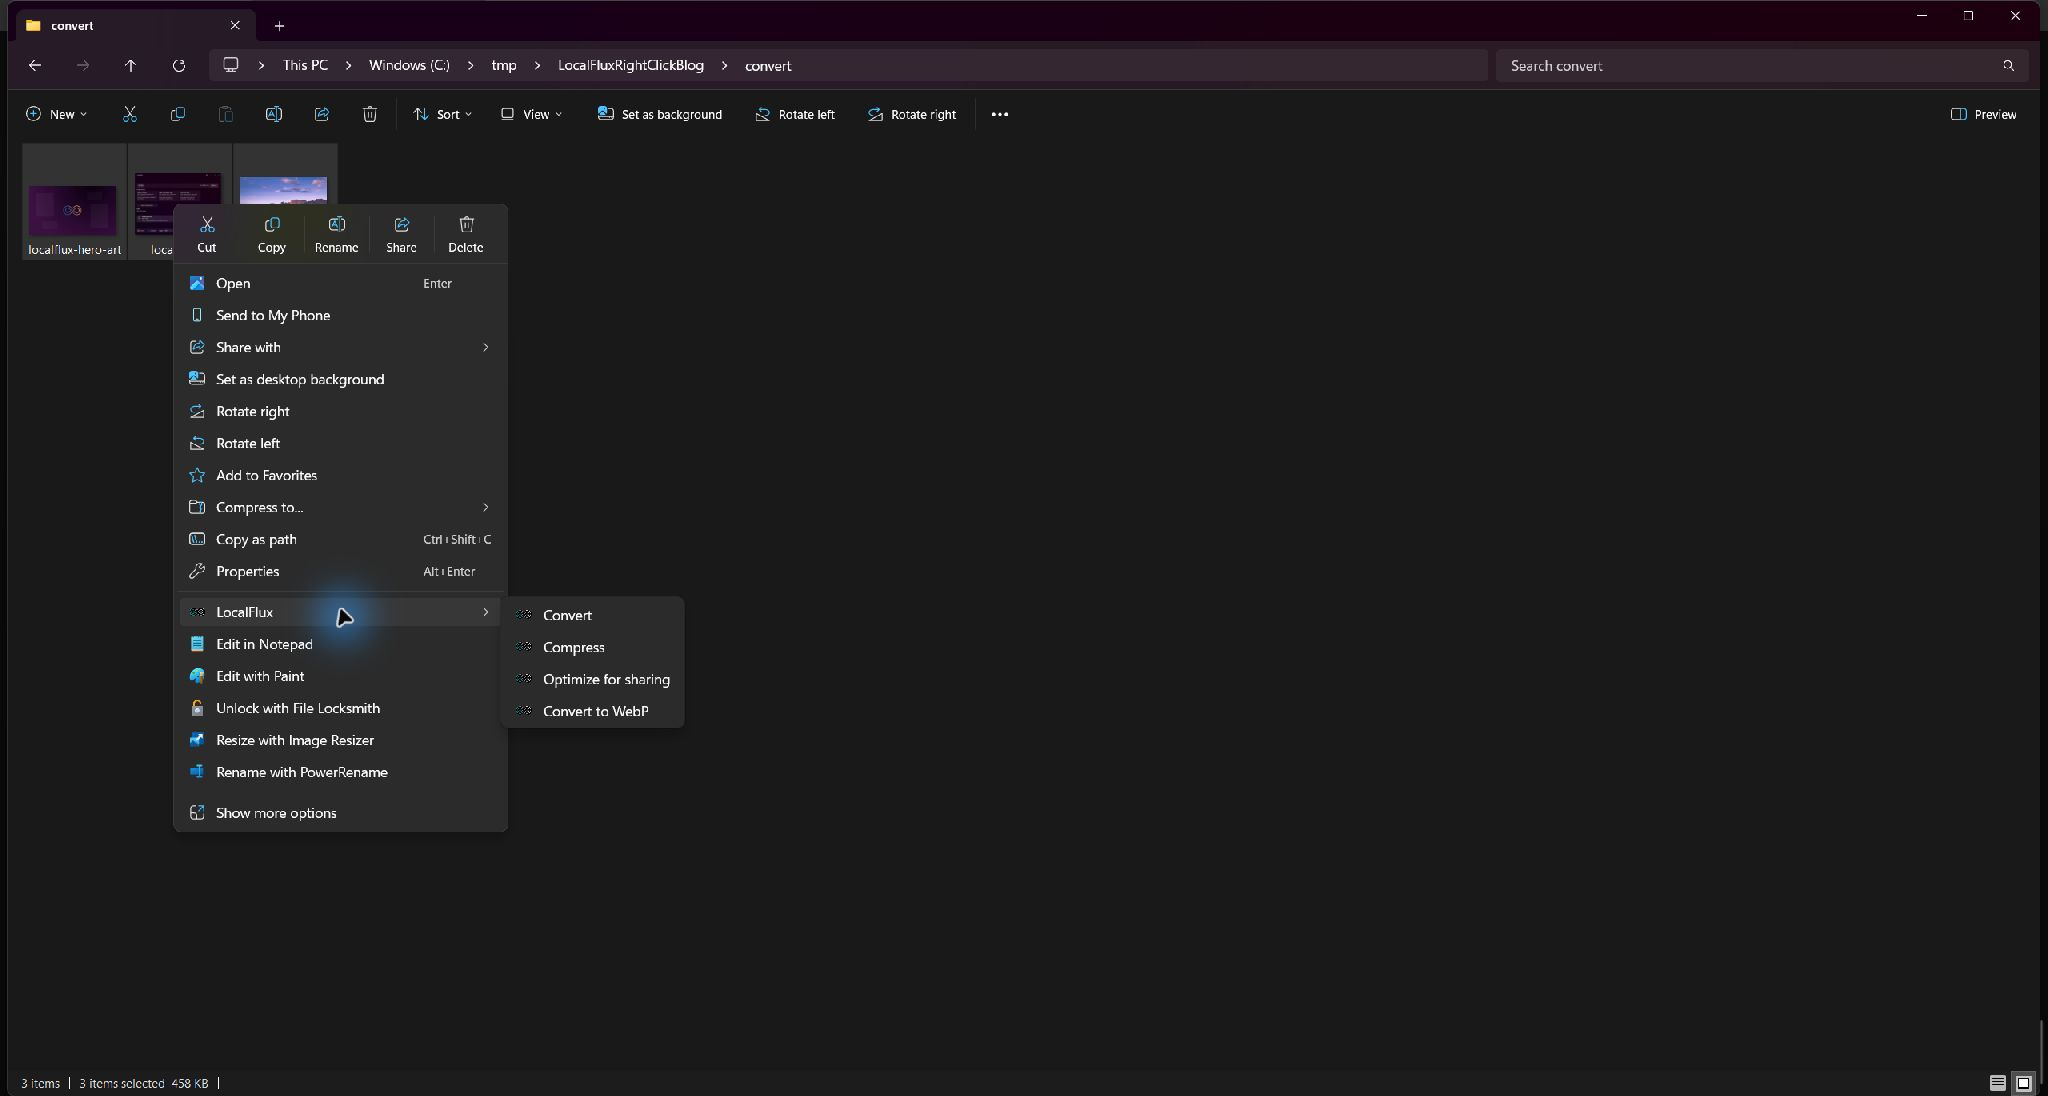Choose Edit with Paint
This screenshot has width=2048, height=1096.
(x=340, y=676)
